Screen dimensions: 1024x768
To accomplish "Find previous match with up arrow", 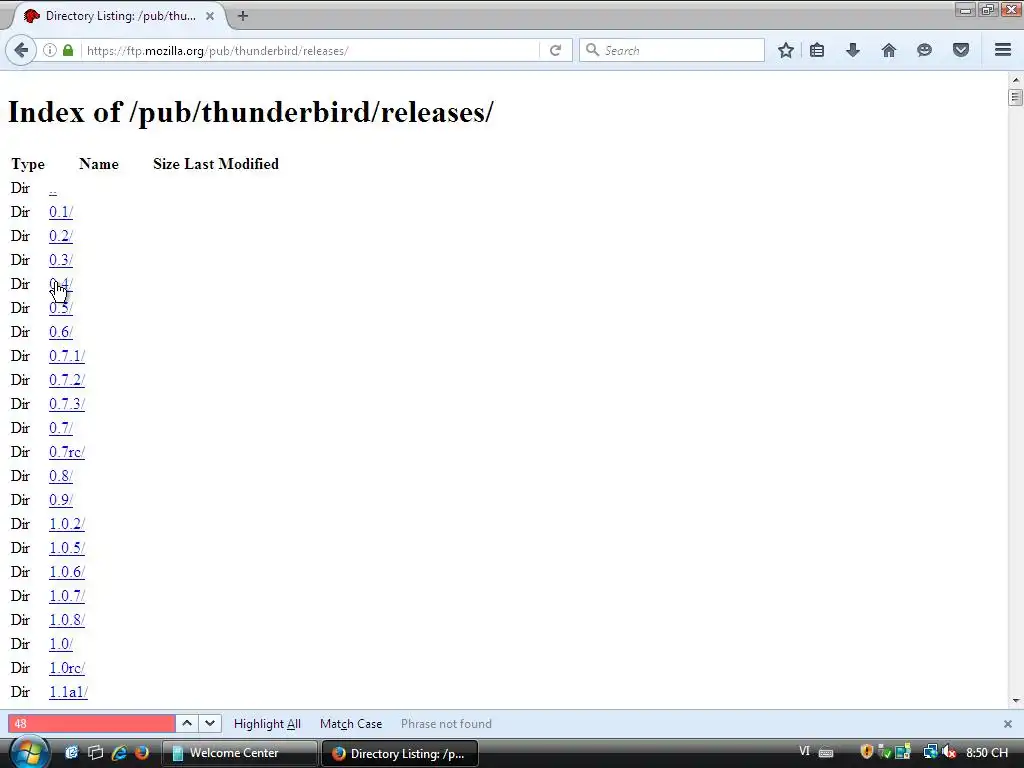I will click(187, 724).
